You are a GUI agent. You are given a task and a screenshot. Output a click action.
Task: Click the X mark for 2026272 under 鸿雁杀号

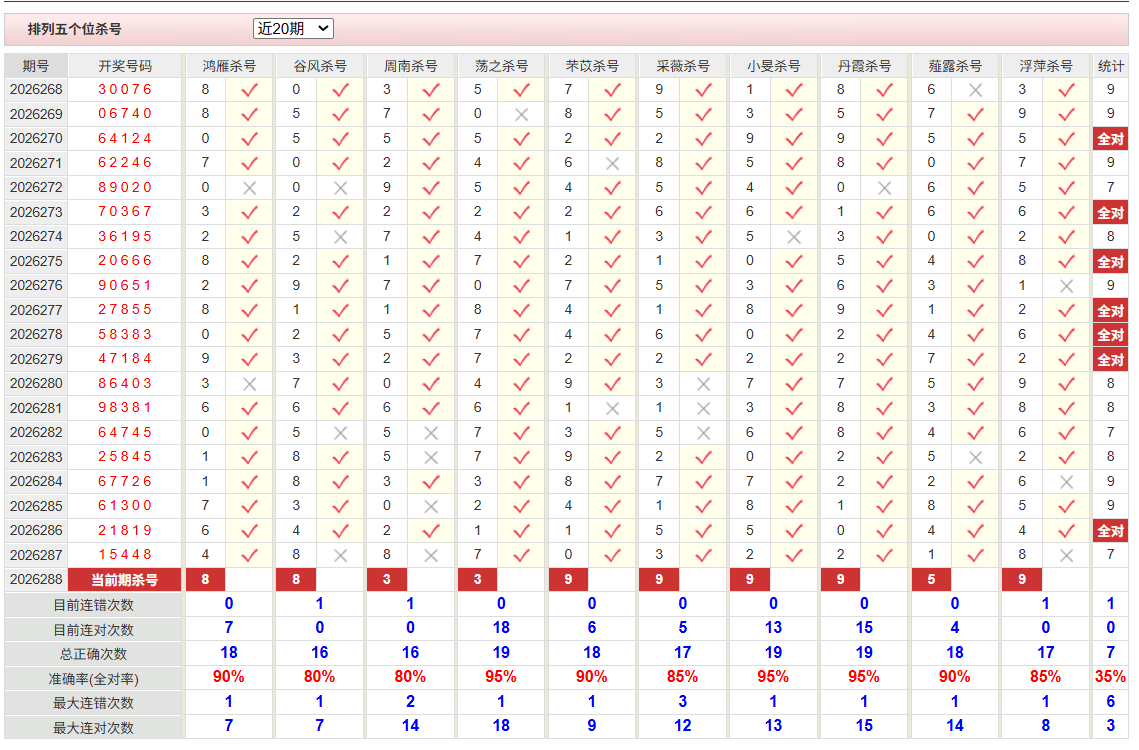(249, 188)
